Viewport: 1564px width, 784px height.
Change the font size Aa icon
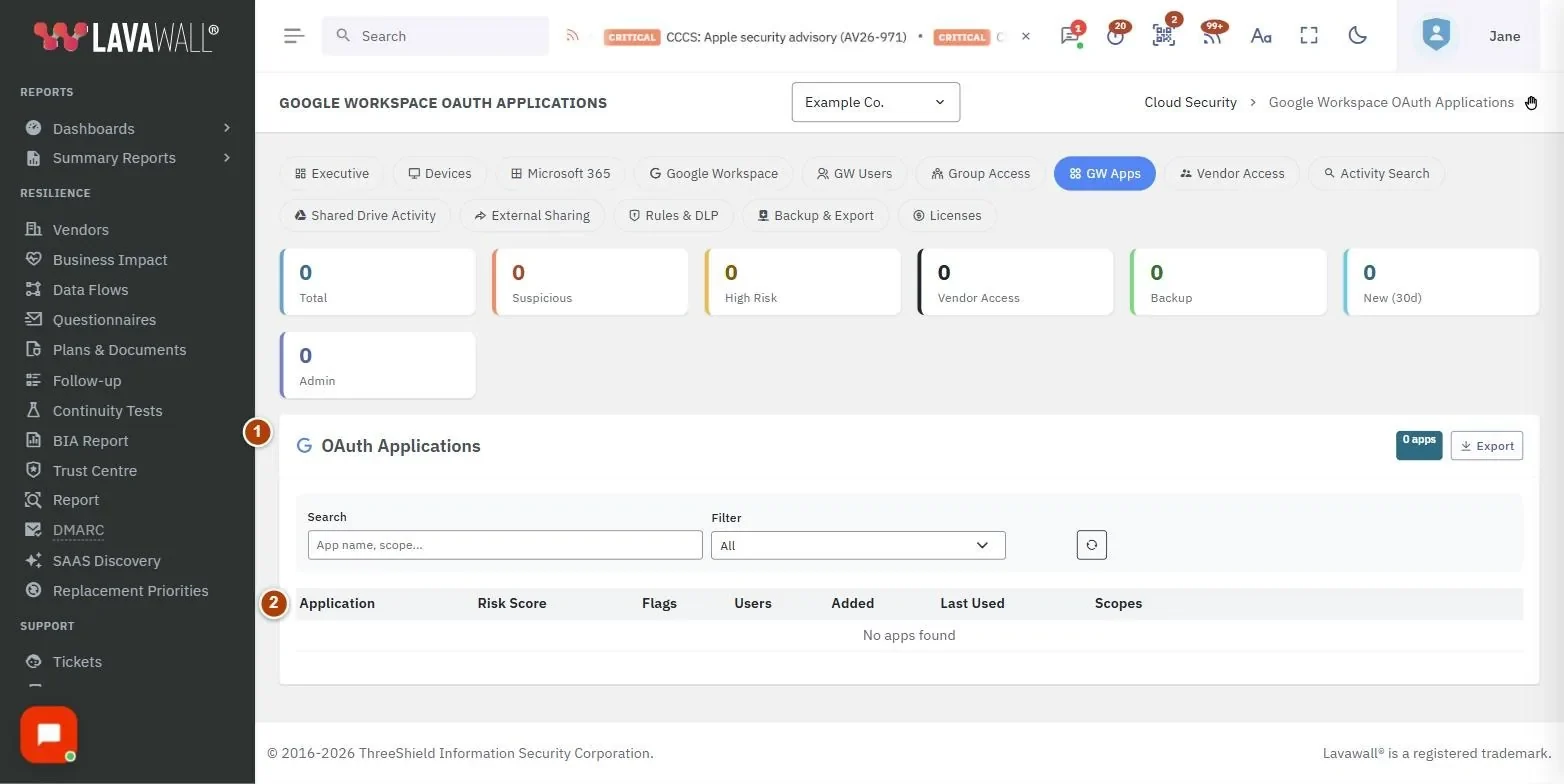click(1261, 36)
